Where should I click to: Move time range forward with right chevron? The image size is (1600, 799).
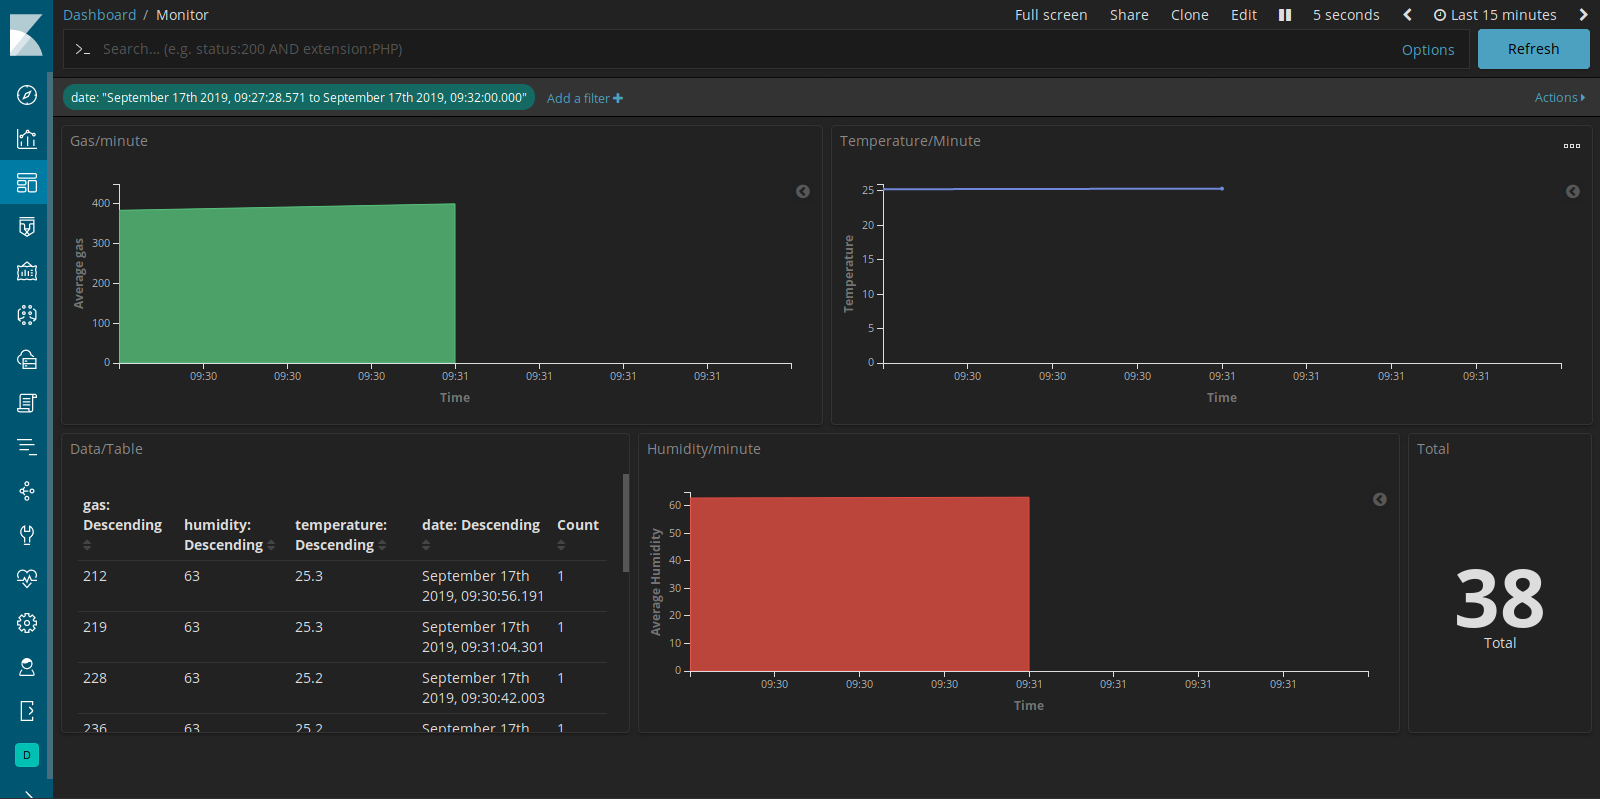click(1583, 15)
